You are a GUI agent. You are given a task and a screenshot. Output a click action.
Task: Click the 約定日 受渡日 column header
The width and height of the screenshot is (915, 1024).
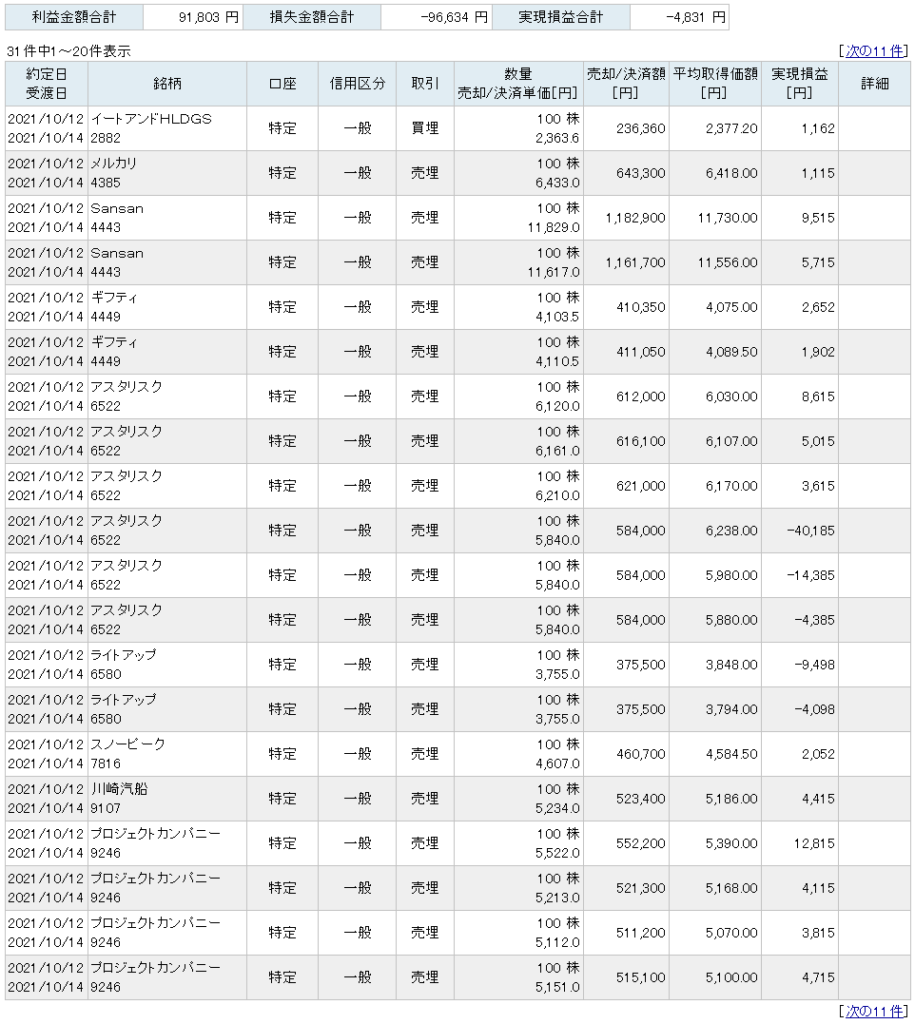click(x=46, y=84)
